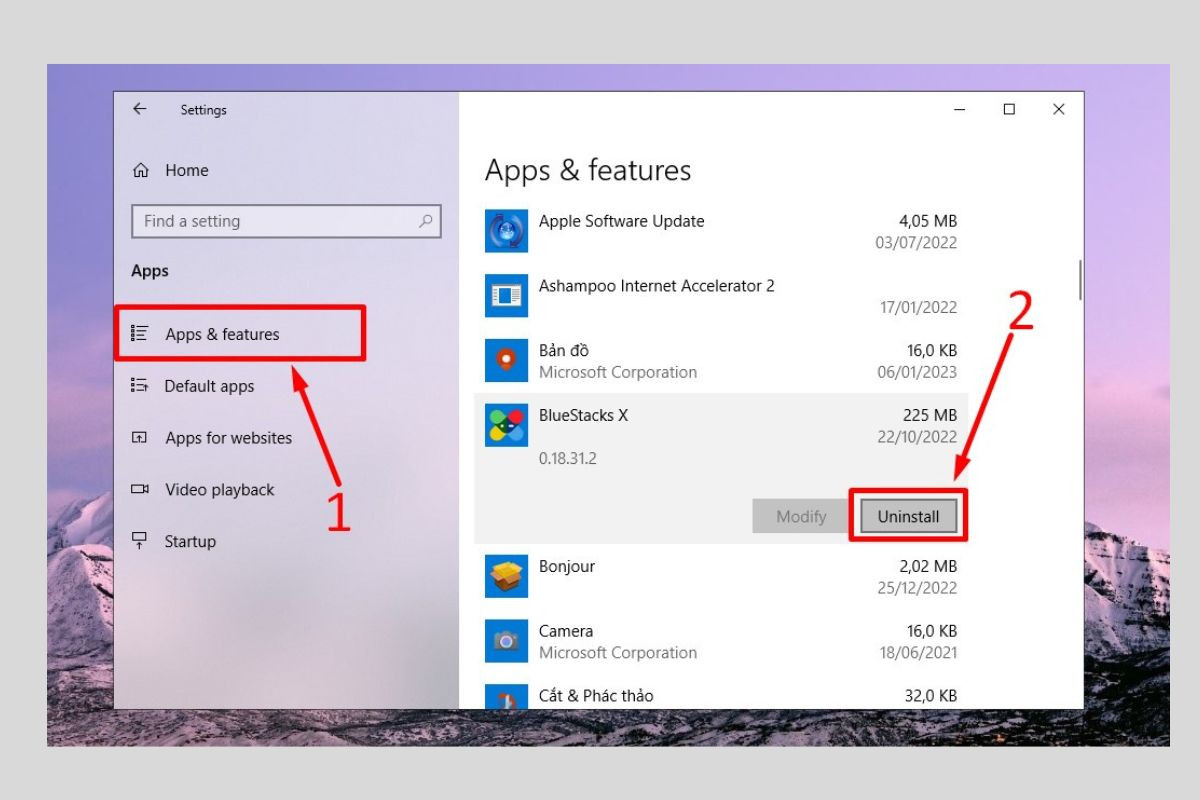This screenshot has width=1200, height=800.
Task: Open the Startup apps page
Action: pos(190,541)
